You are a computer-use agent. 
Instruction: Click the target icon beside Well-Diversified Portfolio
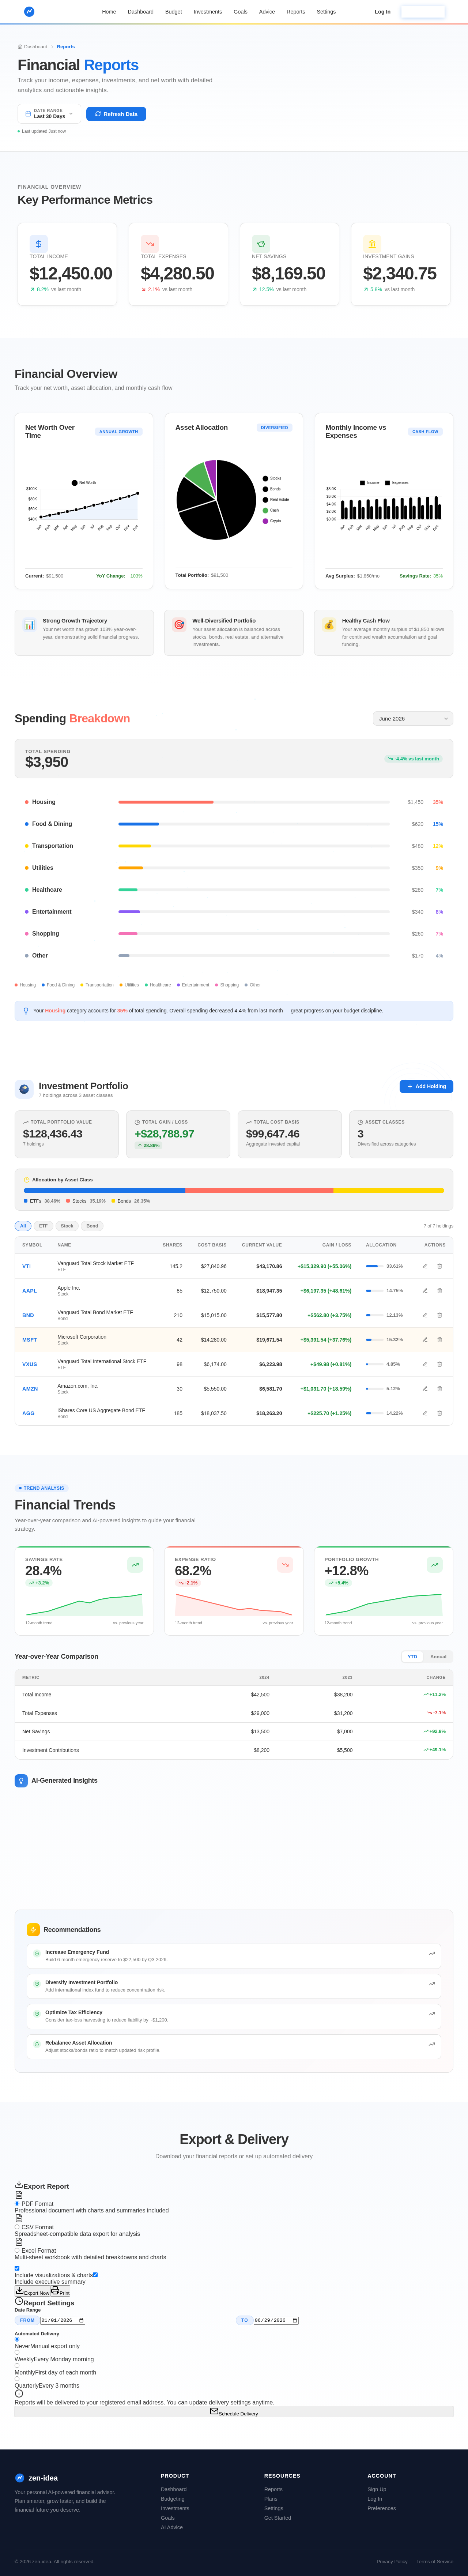[179, 625]
